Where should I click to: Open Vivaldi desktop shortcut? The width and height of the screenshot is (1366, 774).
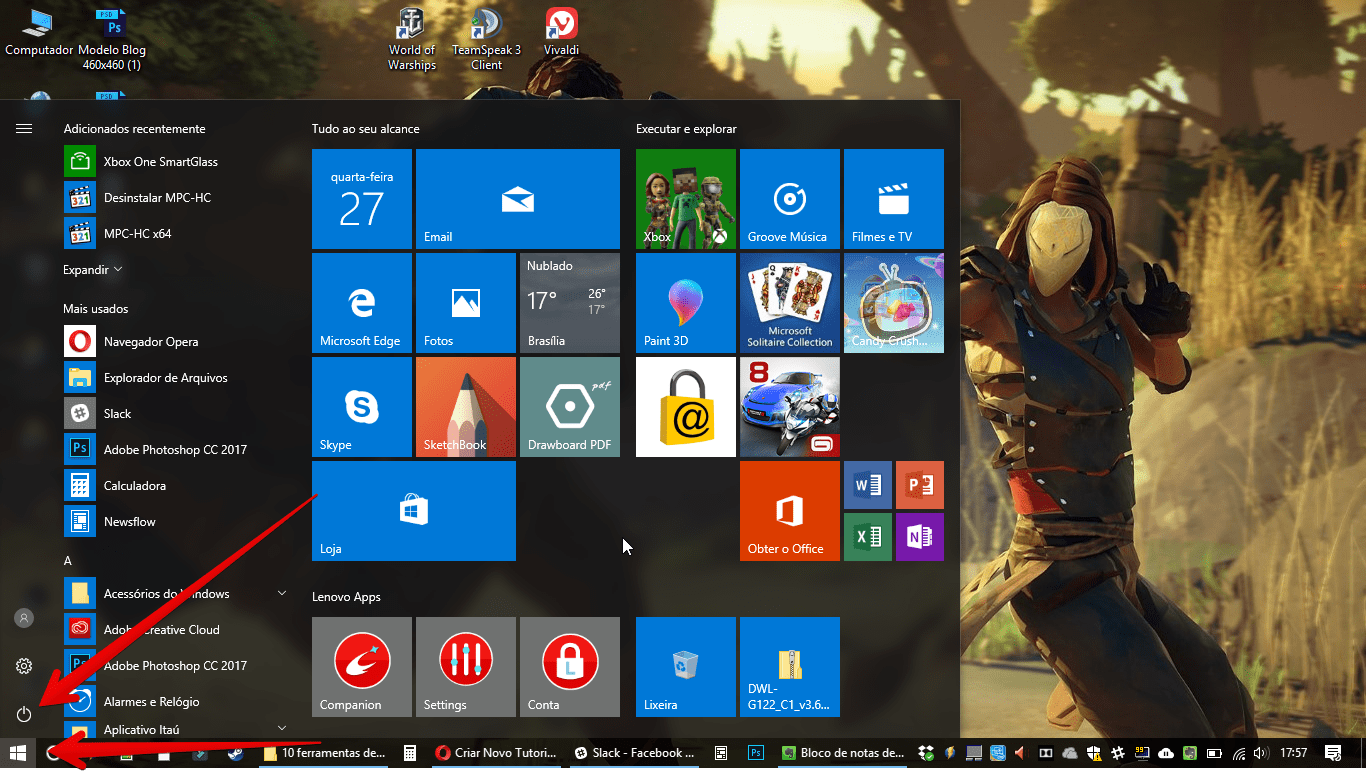tap(561, 32)
